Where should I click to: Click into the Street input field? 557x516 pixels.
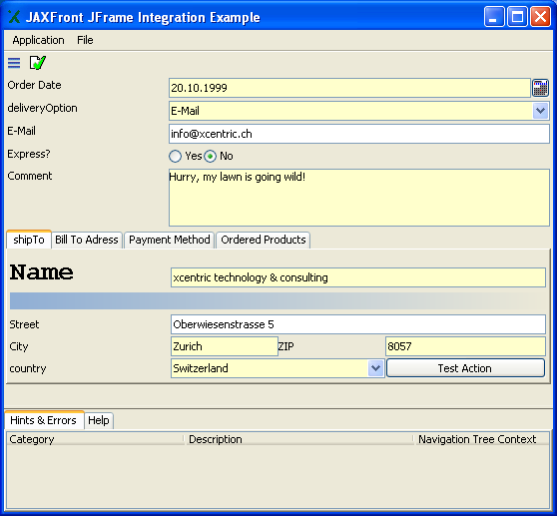click(x=358, y=324)
